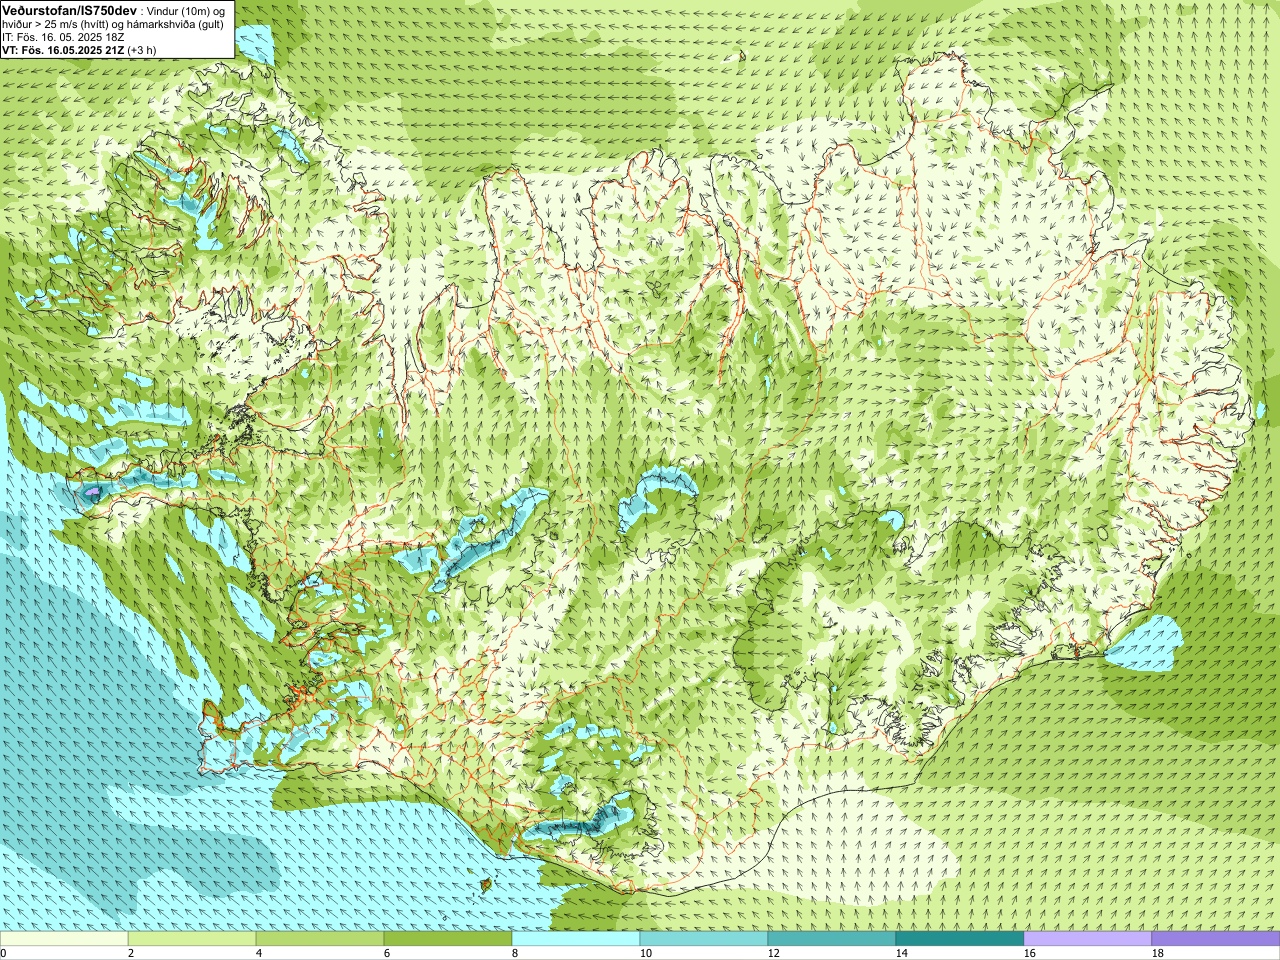
Task: Click the 'Vindur (10m) og' label
Action: (x=187, y=10)
